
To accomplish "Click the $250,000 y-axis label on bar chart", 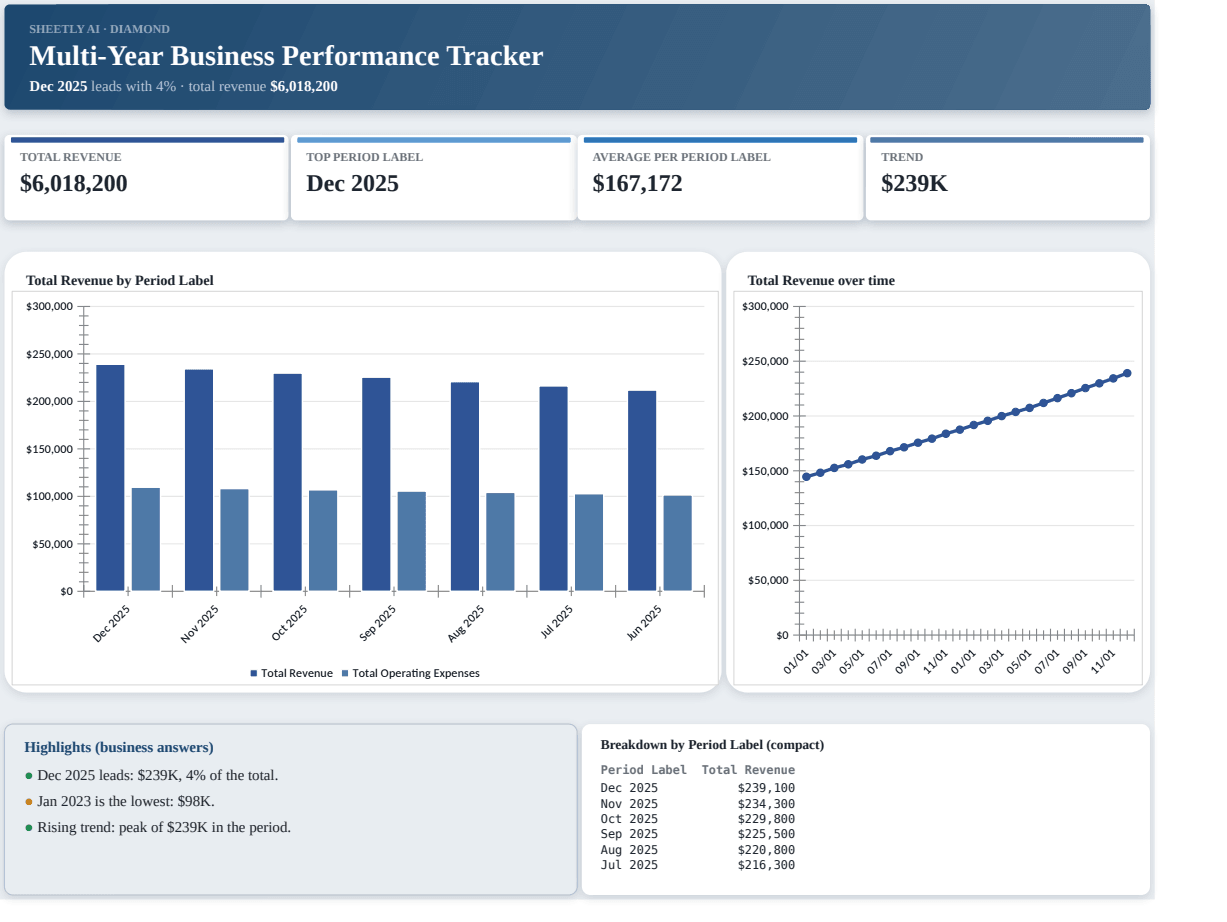I will click(50, 354).
